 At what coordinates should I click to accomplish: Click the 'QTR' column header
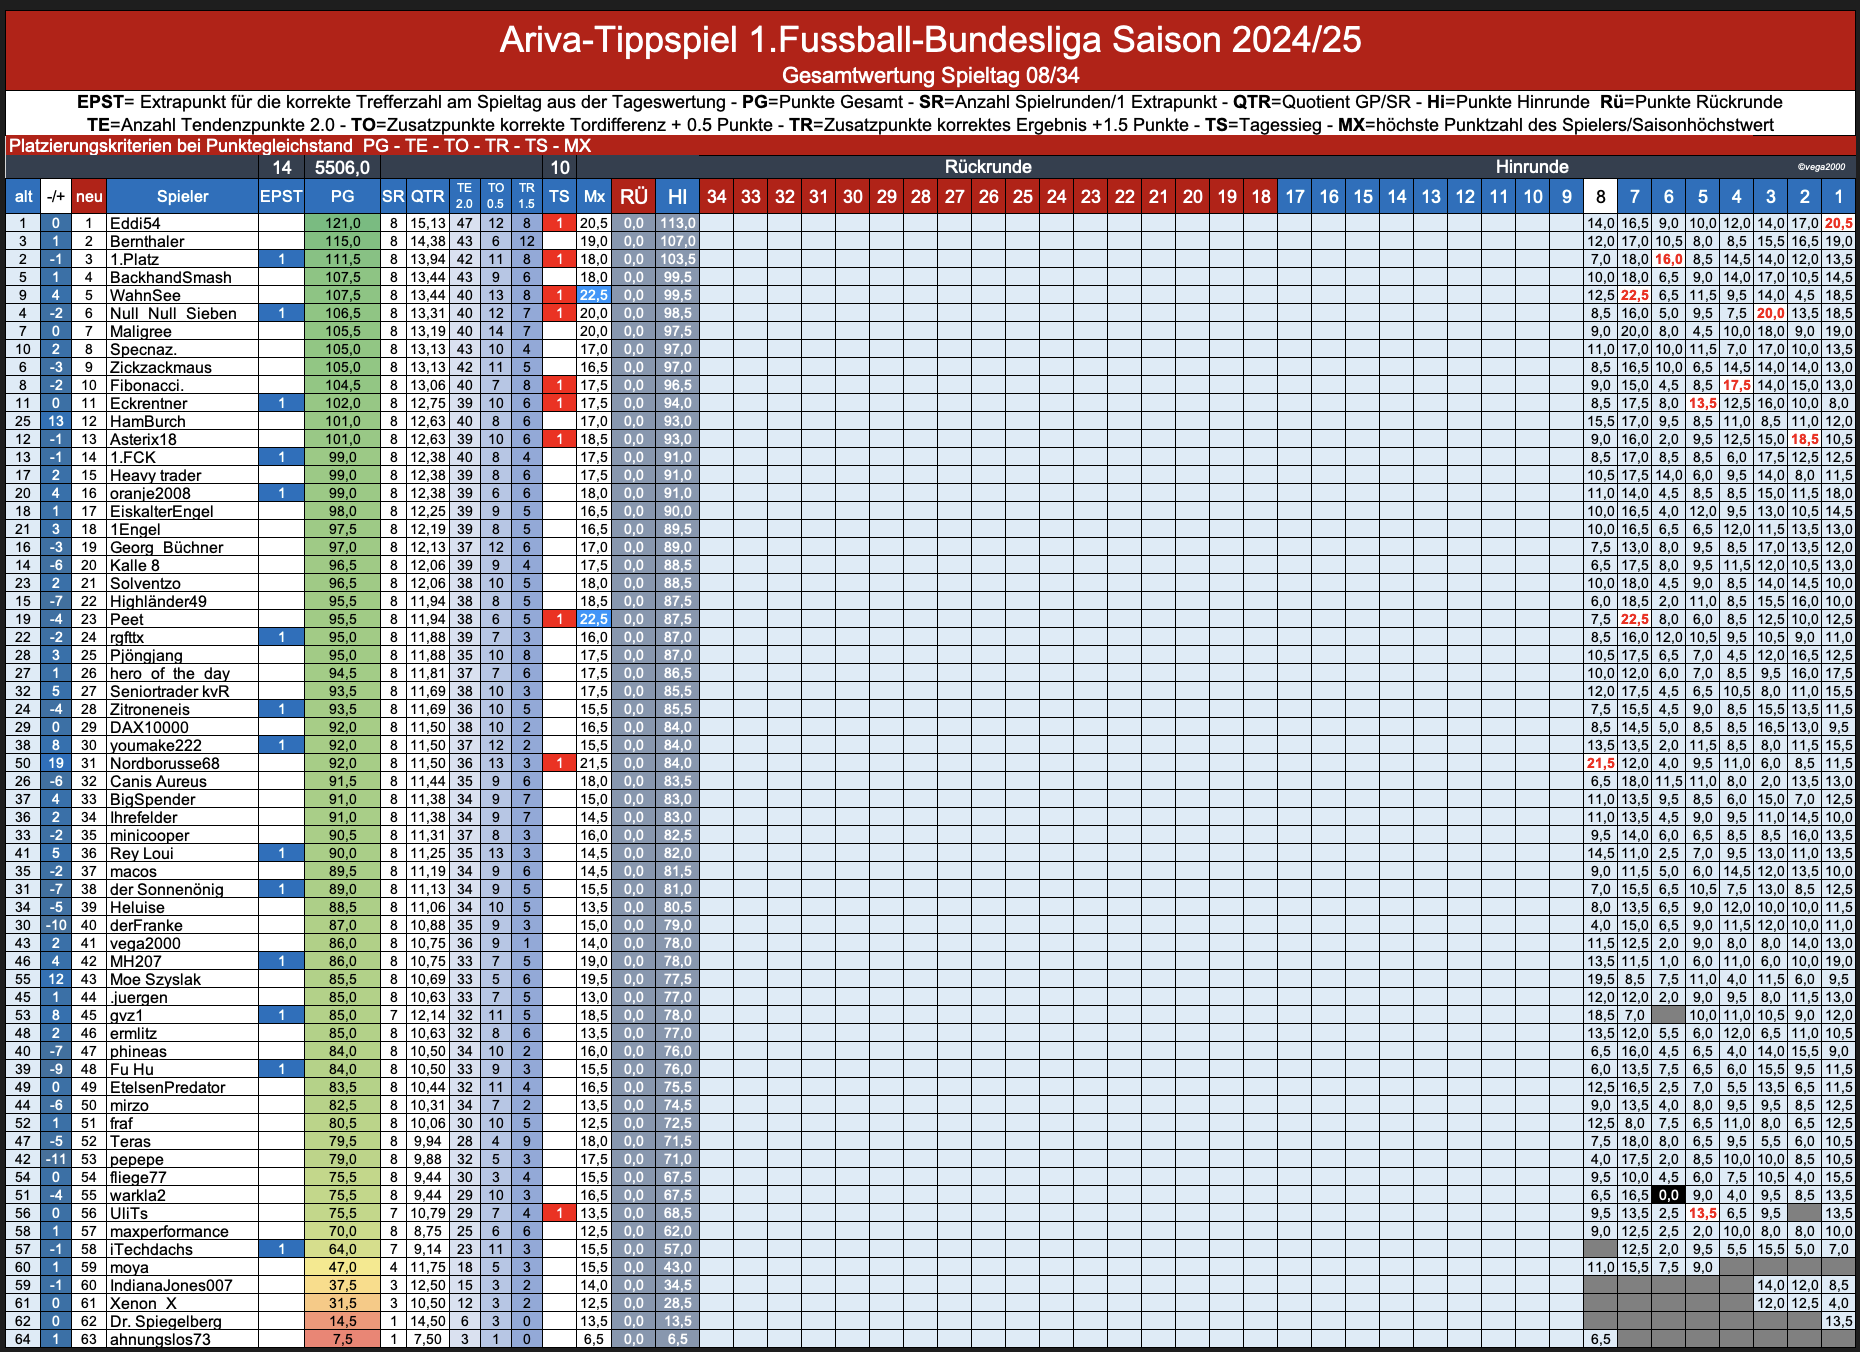tap(428, 196)
